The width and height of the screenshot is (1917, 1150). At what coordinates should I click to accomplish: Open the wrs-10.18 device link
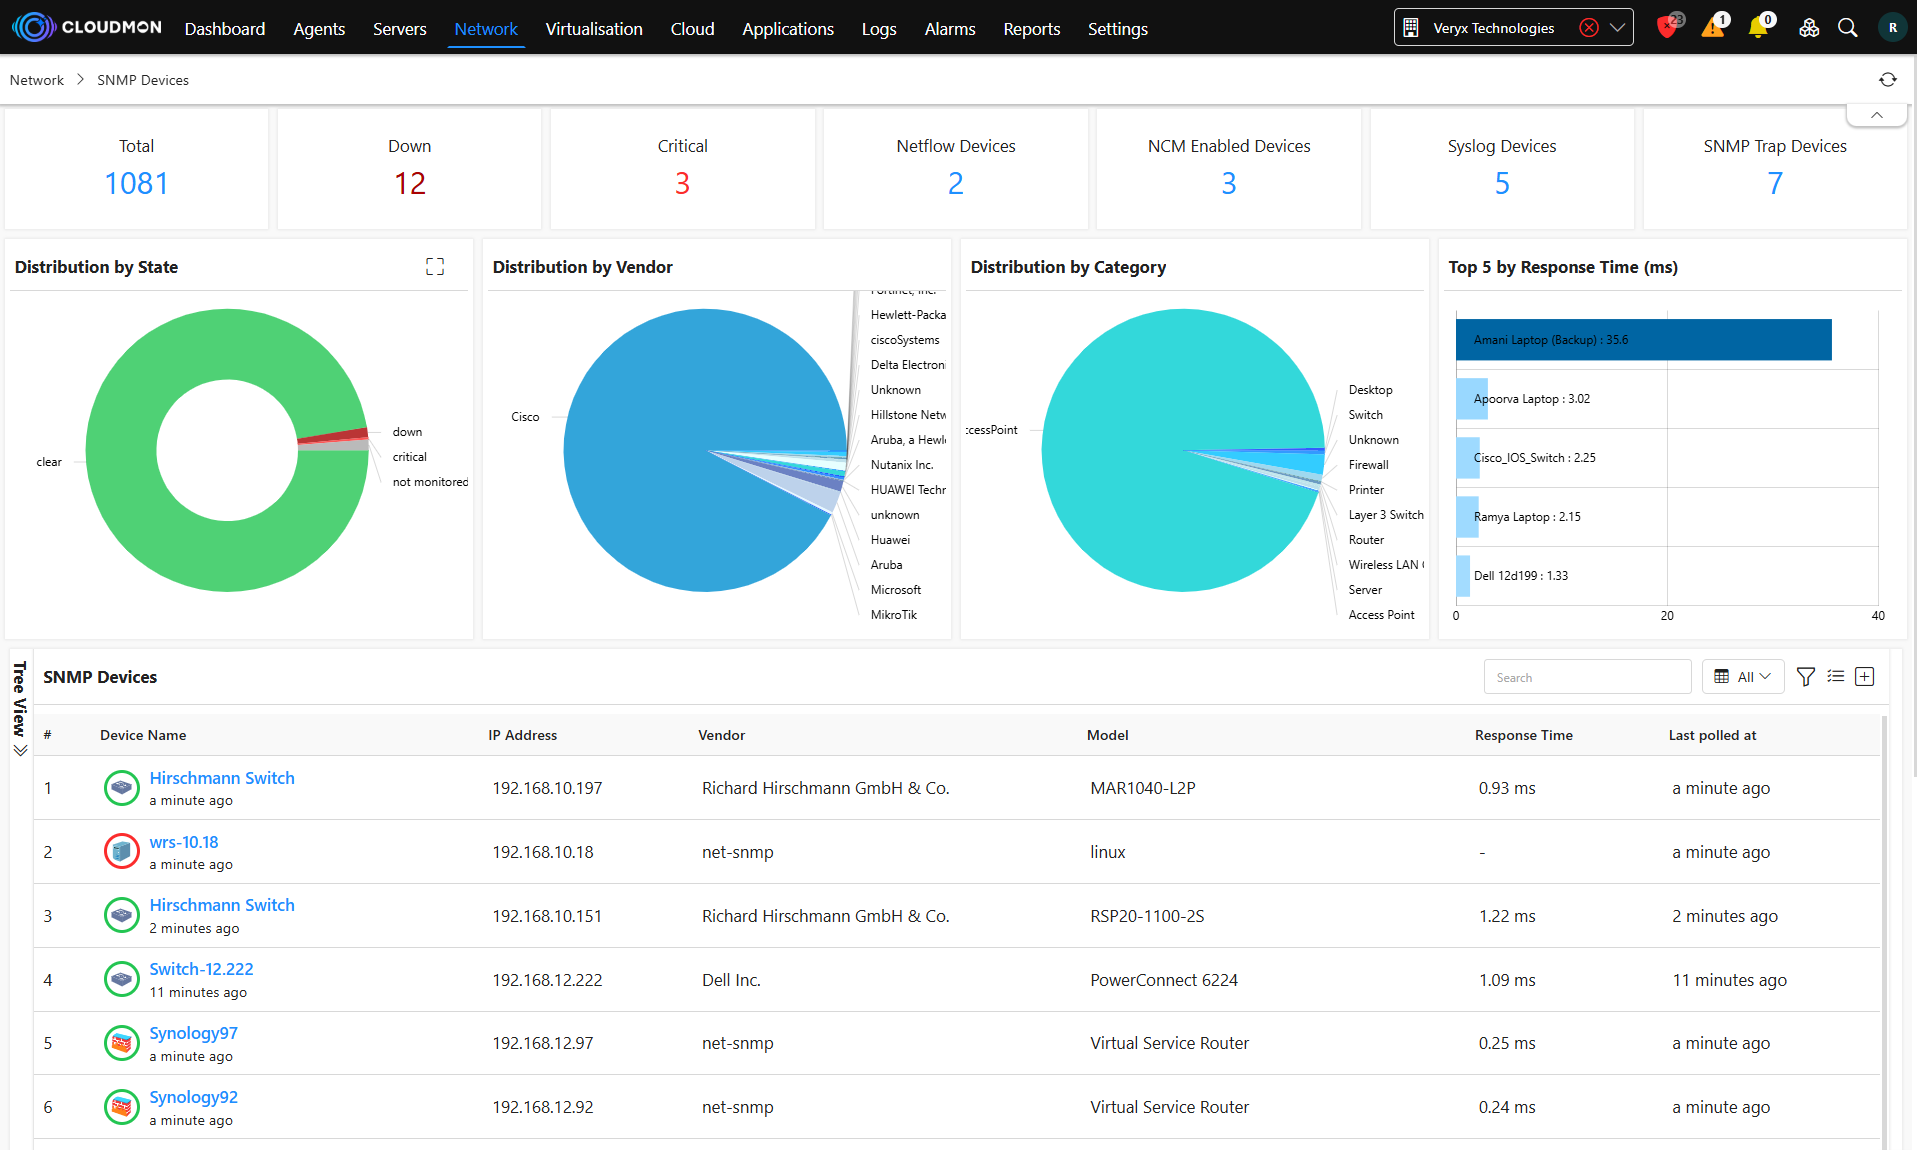[184, 842]
